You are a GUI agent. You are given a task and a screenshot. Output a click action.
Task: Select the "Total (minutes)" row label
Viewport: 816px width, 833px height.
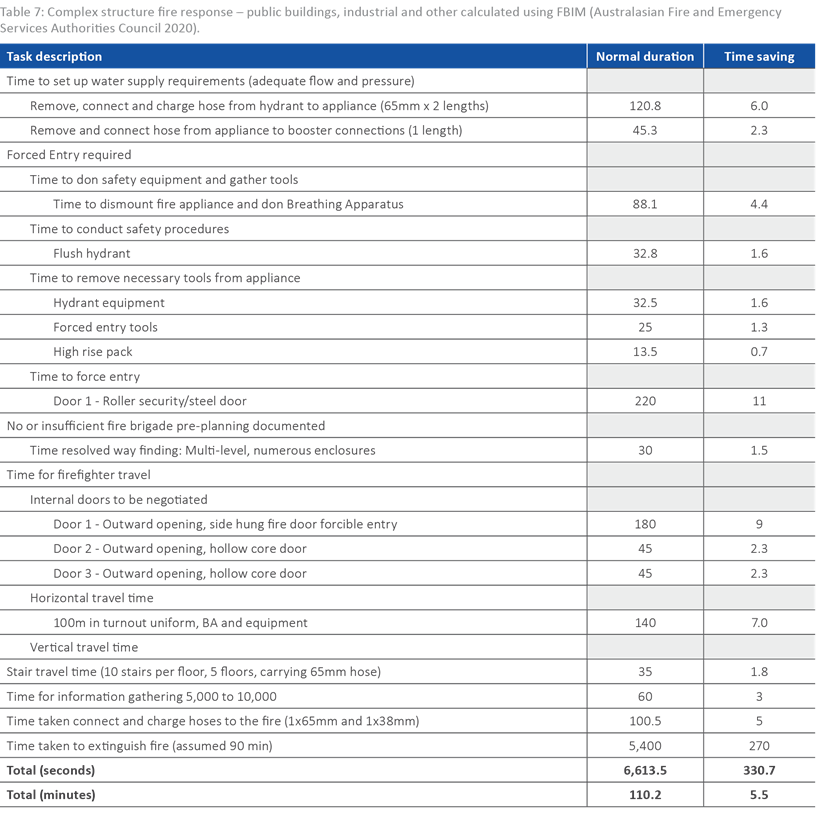coord(50,795)
